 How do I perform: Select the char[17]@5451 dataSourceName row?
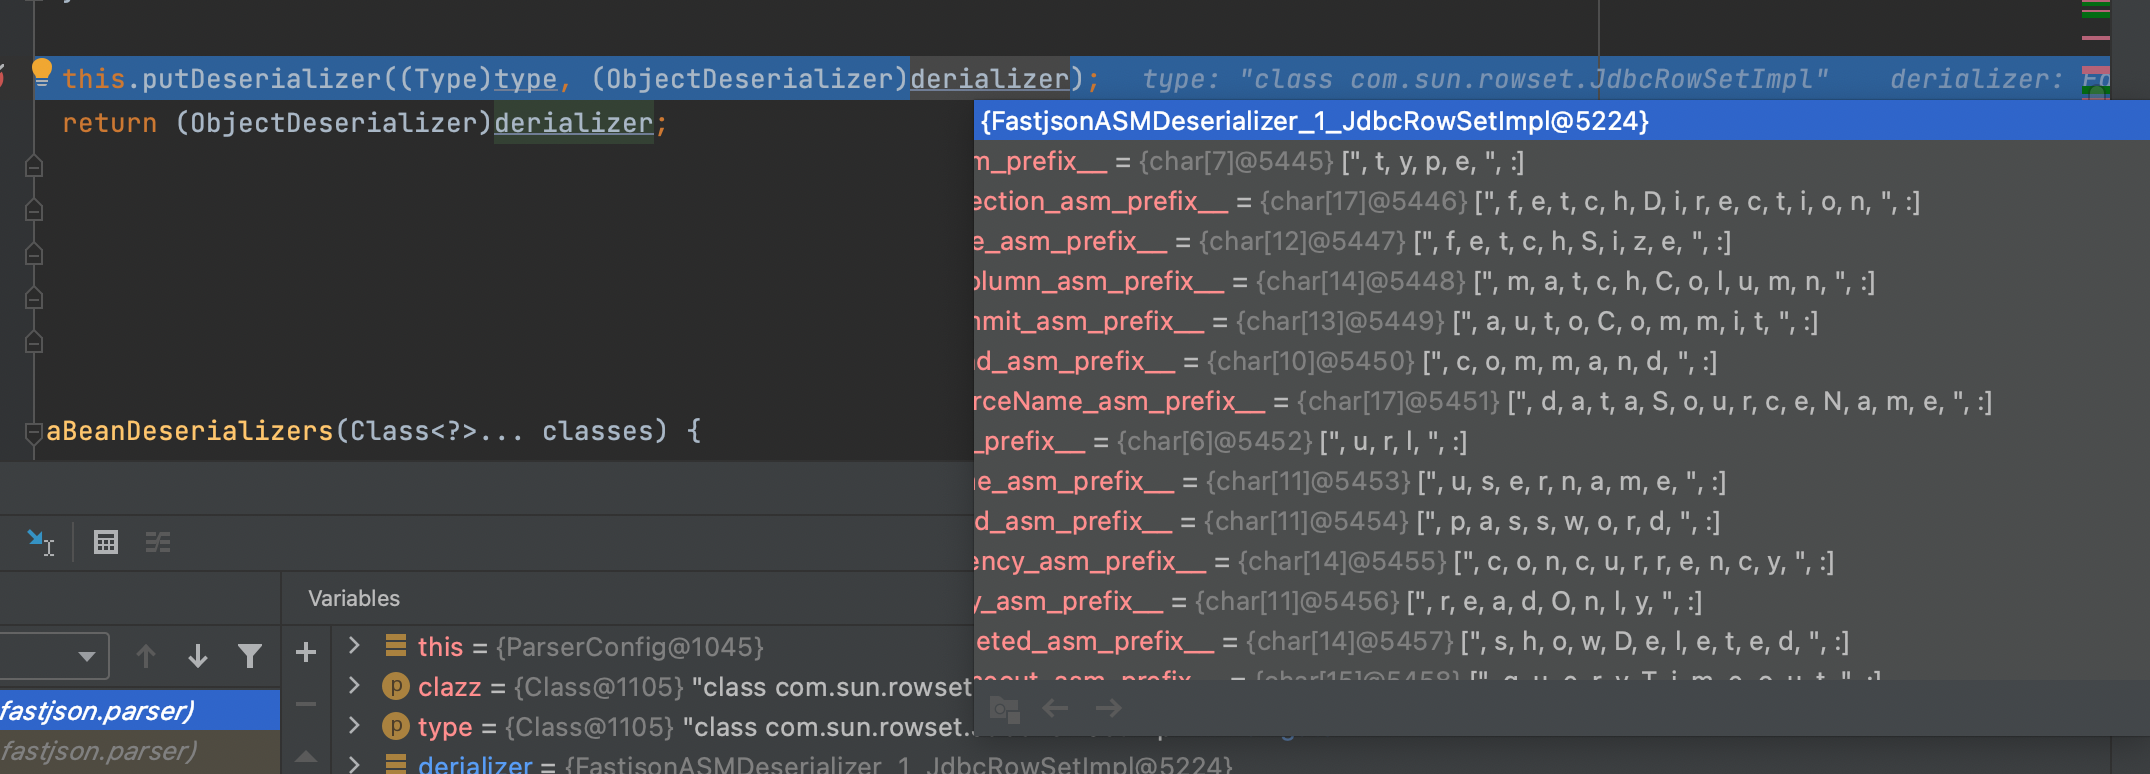point(1562,401)
